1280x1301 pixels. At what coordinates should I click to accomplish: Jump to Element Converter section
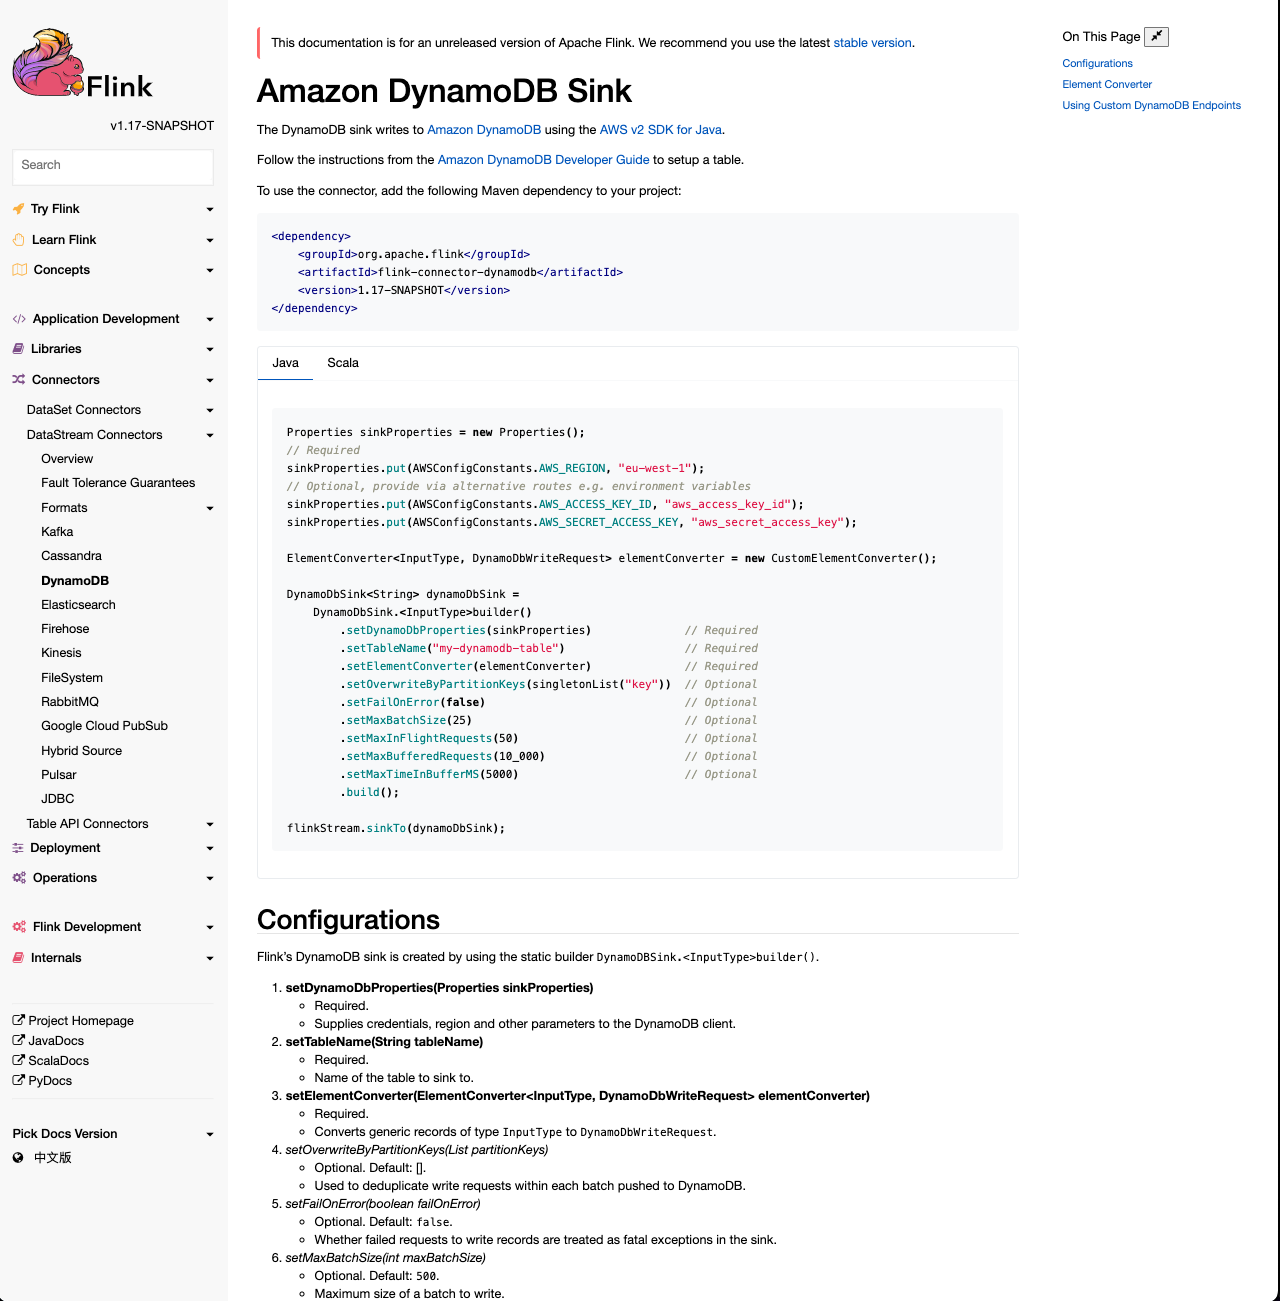click(x=1107, y=84)
